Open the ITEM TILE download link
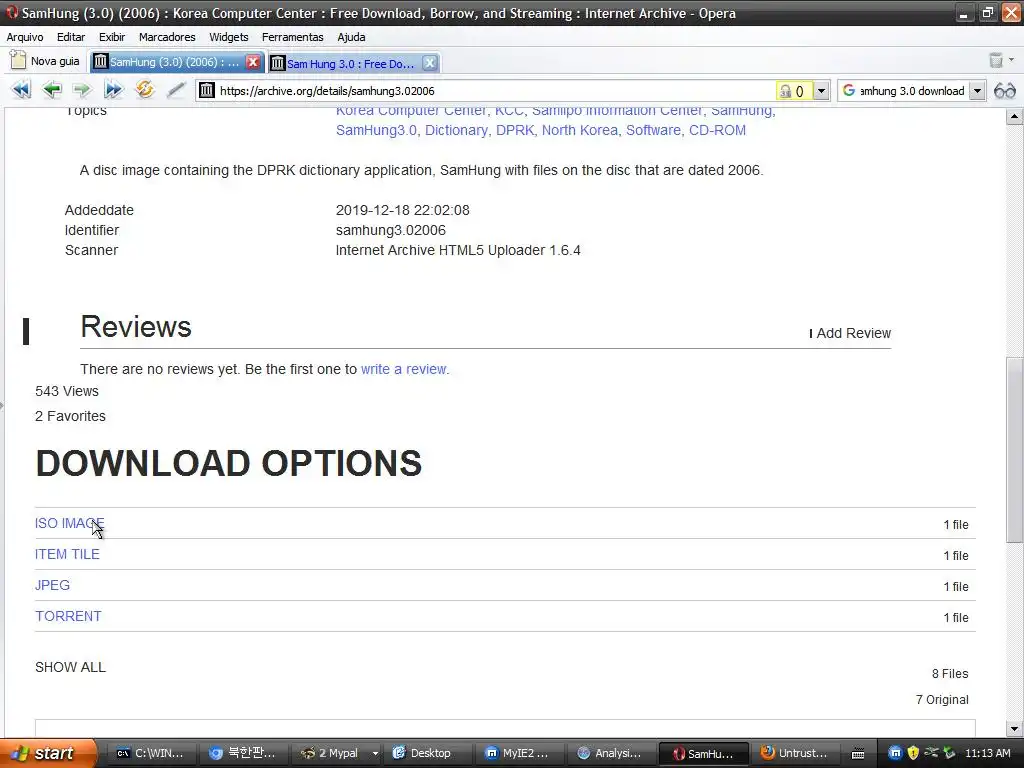1024x768 pixels. pyautogui.click(x=67, y=554)
